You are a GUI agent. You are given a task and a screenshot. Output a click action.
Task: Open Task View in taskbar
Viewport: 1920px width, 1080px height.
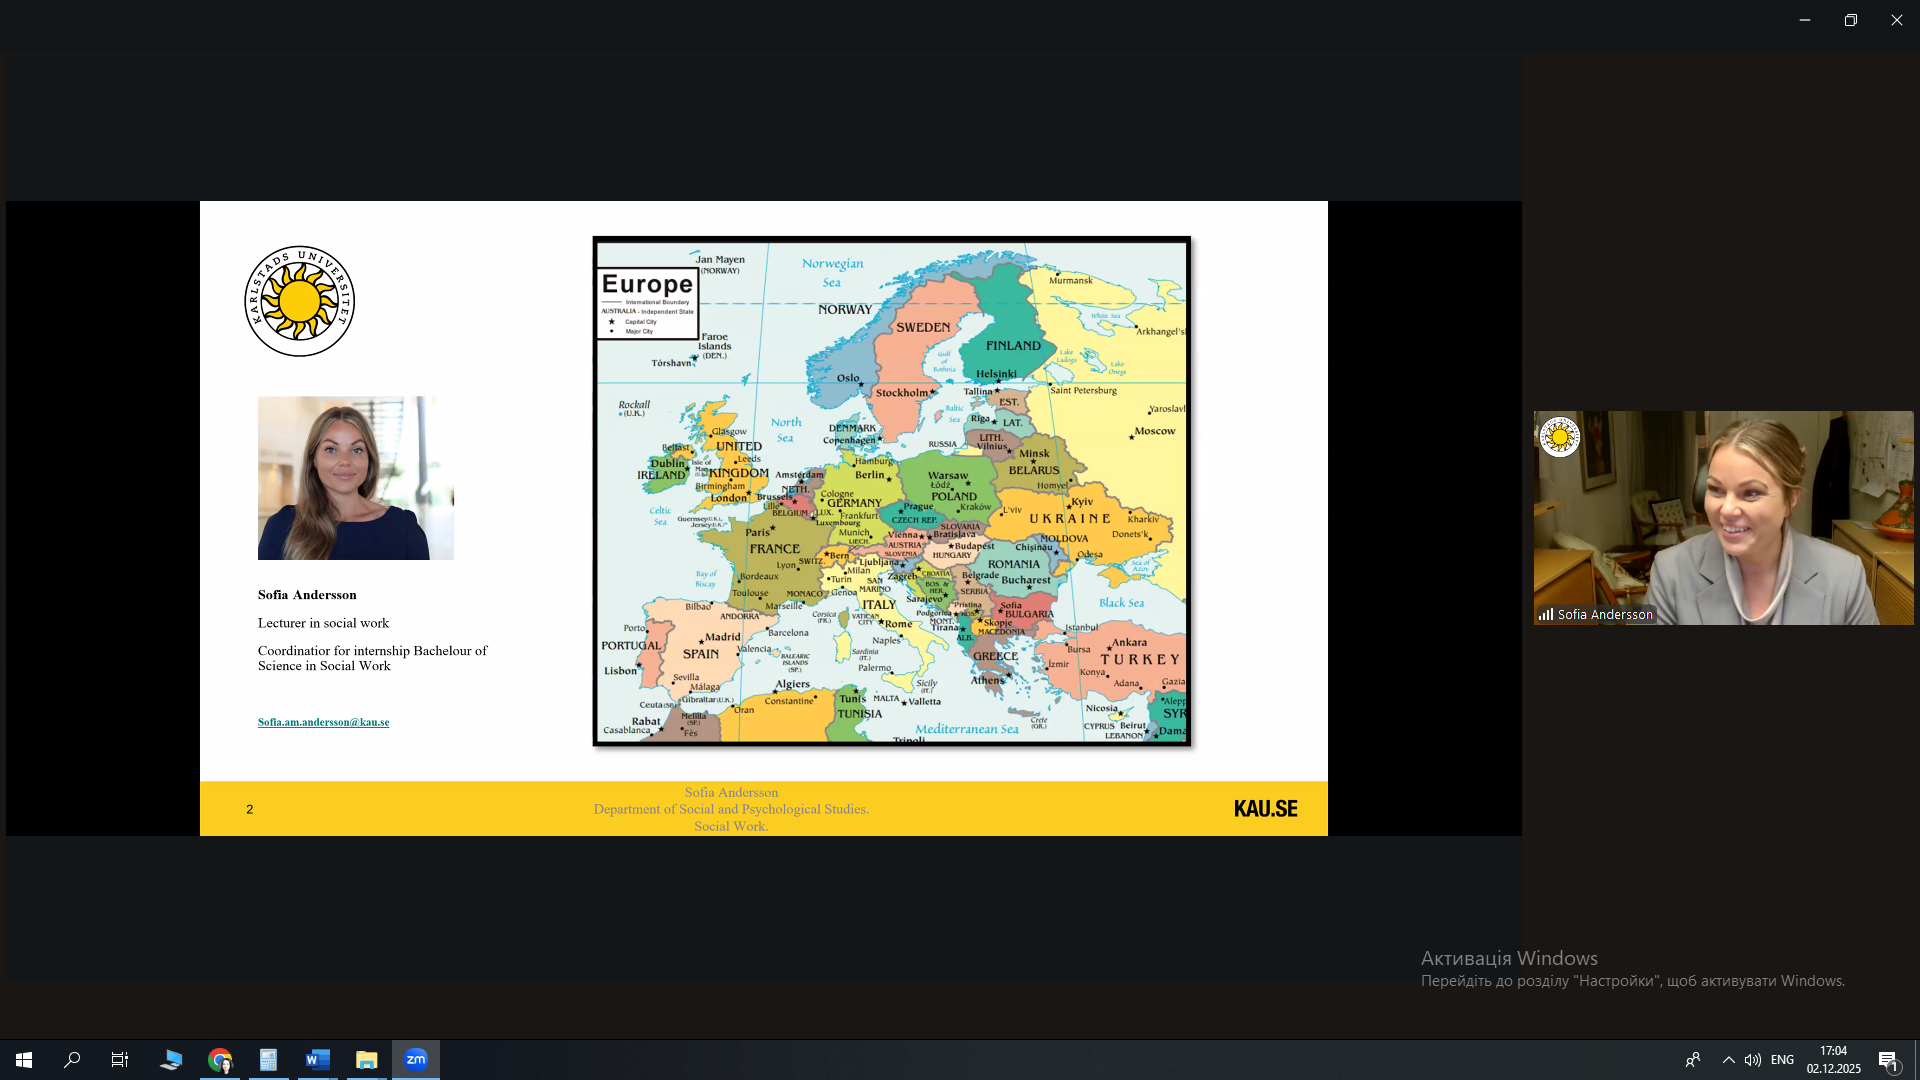tap(120, 1059)
